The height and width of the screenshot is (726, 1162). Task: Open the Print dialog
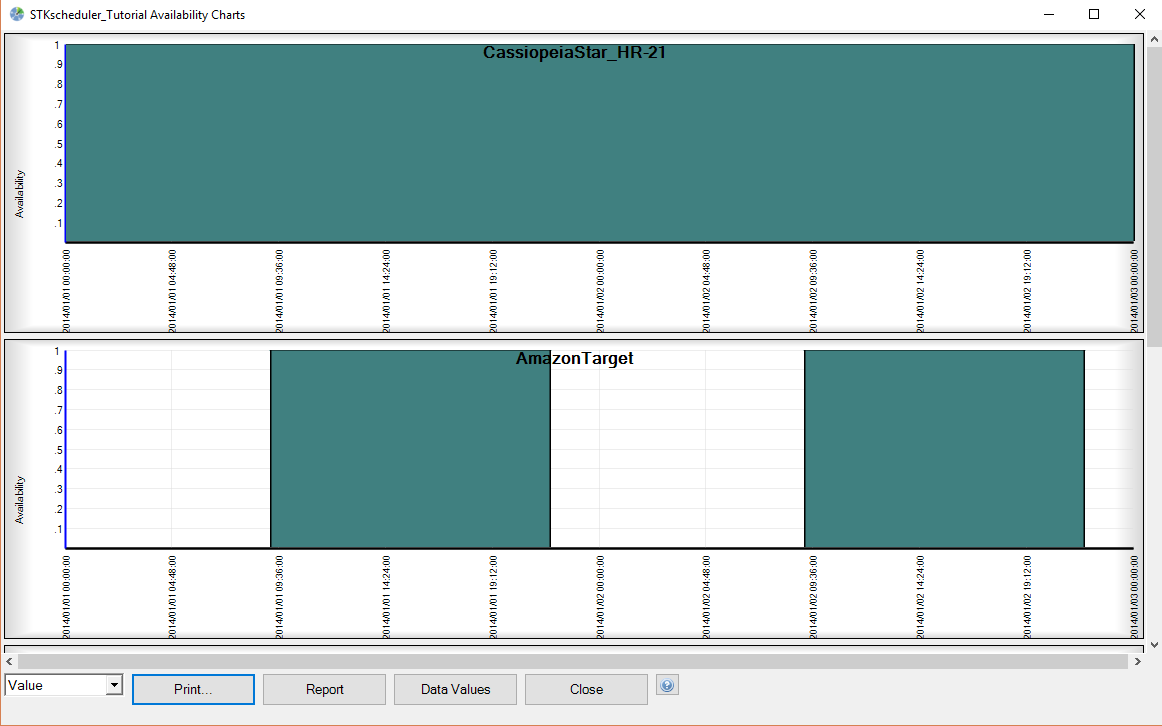193,689
